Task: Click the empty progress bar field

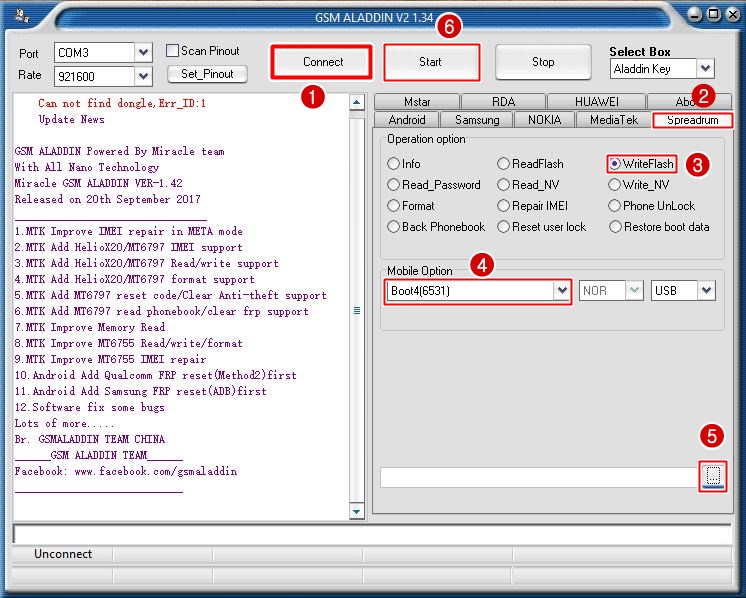Action: coord(372,534)
